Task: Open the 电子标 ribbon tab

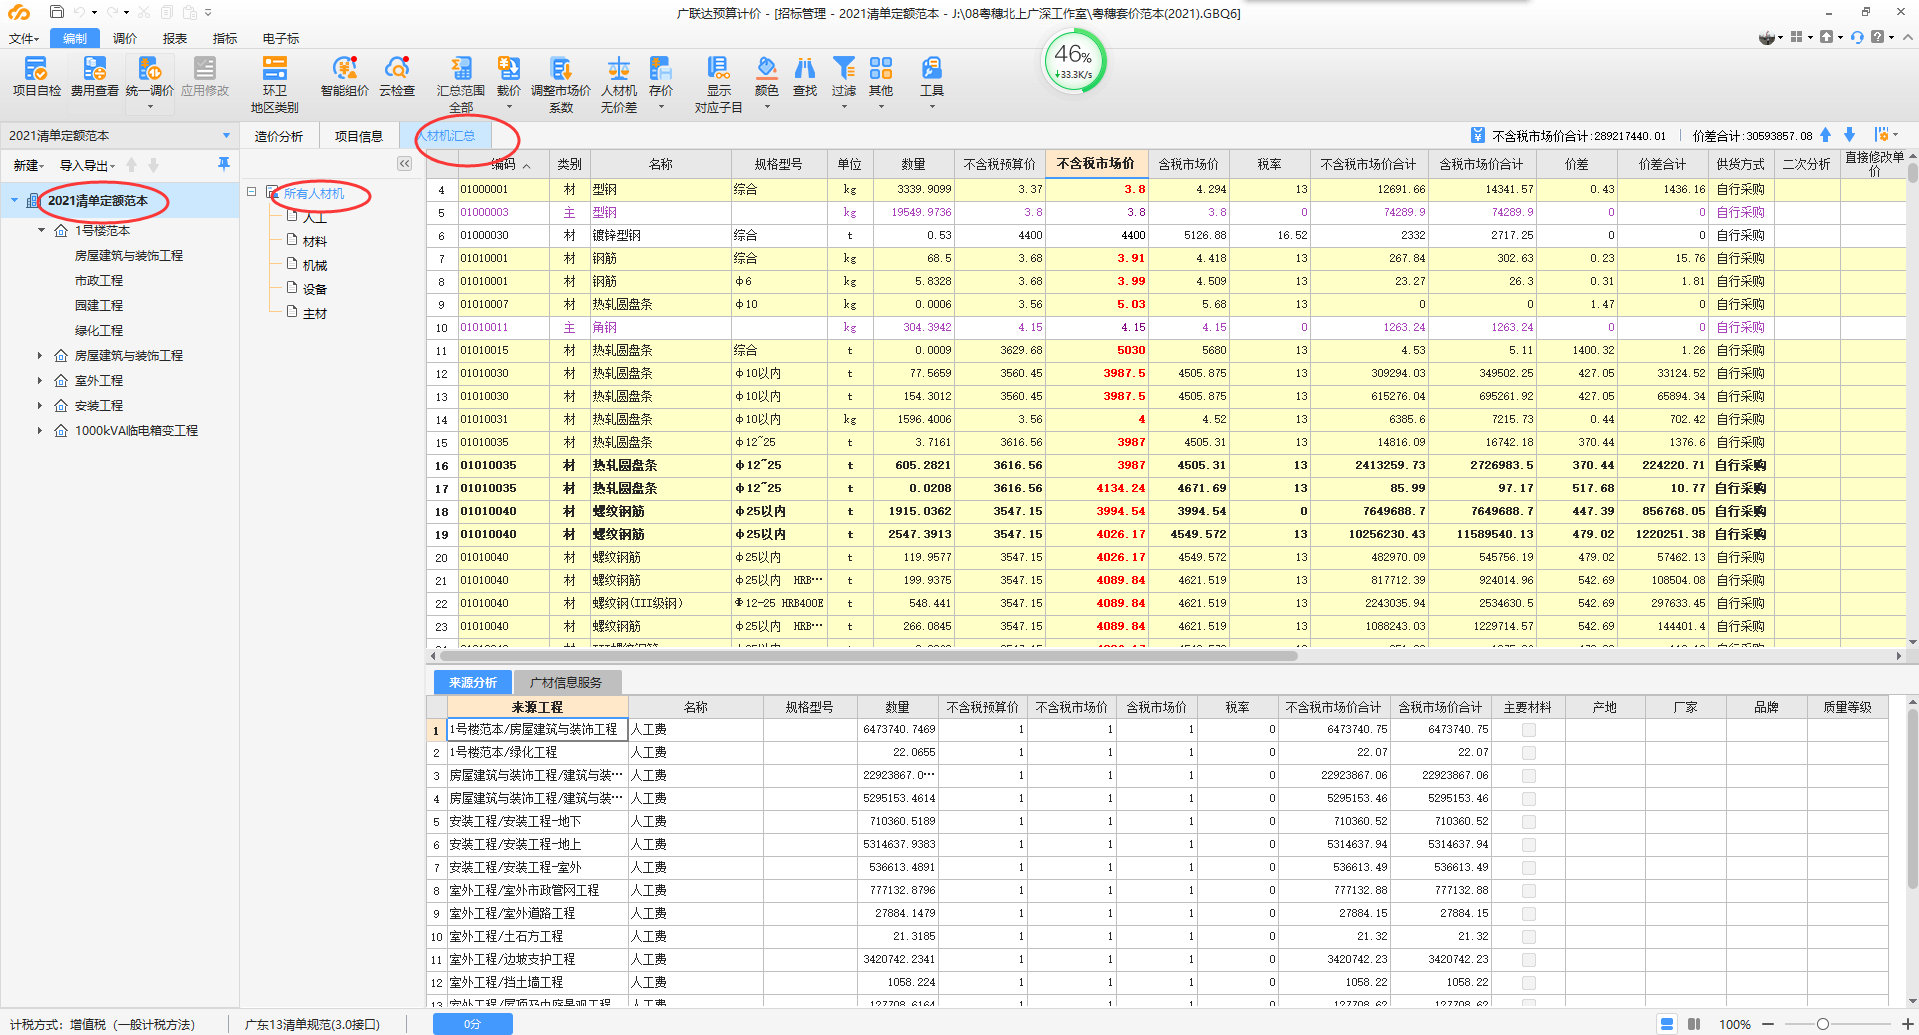Action: pos(281,39)
